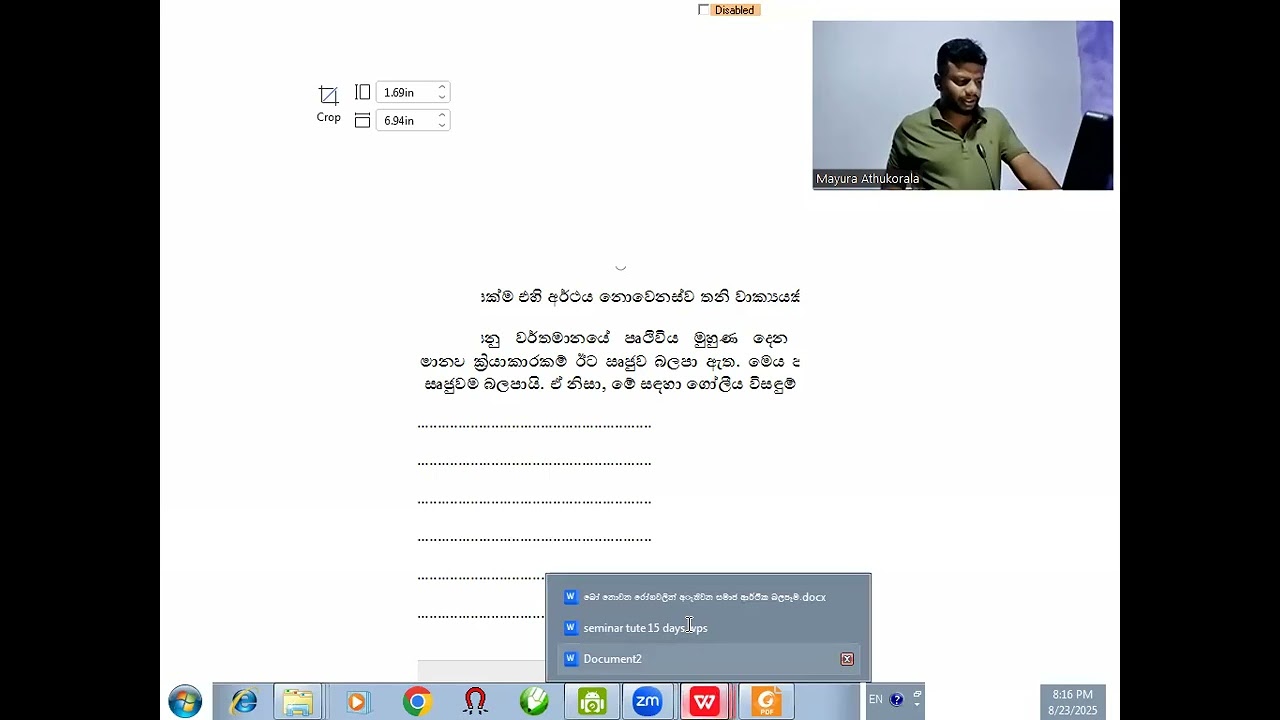Click the Mayura Athukorala name label
Image resolution: width=1280 pixels, height=720 pixels.
[x=867, y=179]
